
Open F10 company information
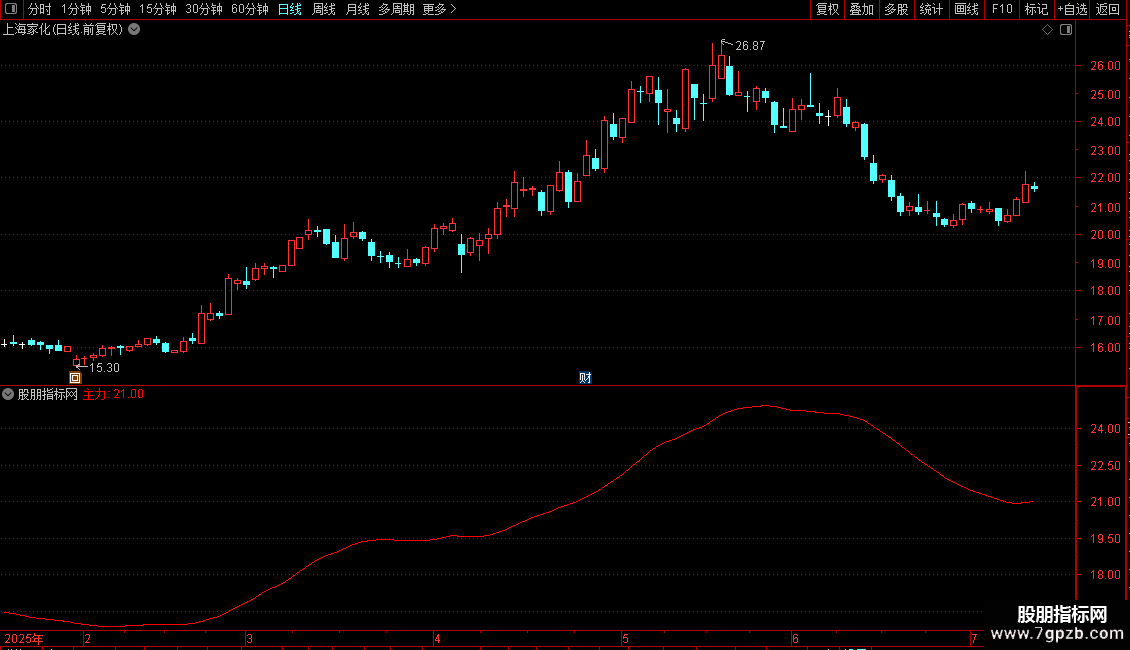tap(1002, 9)
